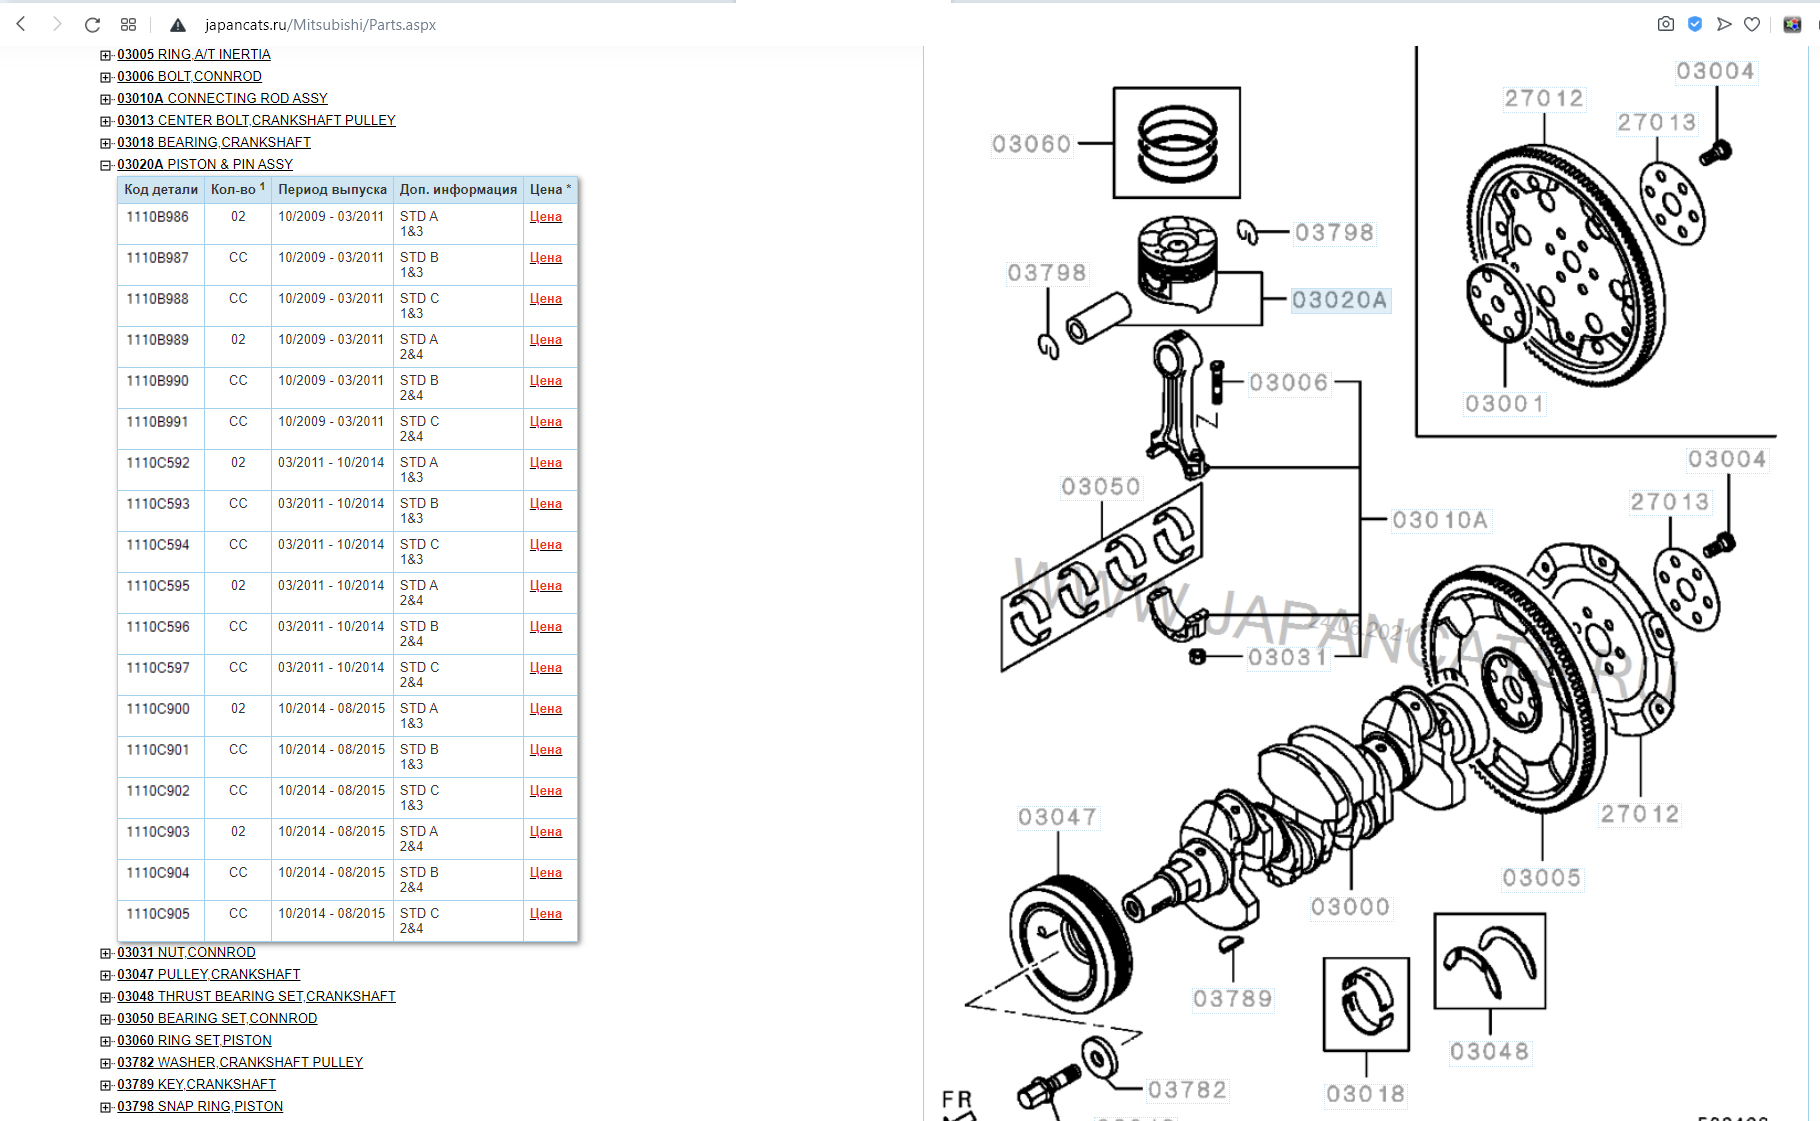Bookmark page with the heart icon
Viewport: 1820px width, 1121px height.
pos(1752,24)
